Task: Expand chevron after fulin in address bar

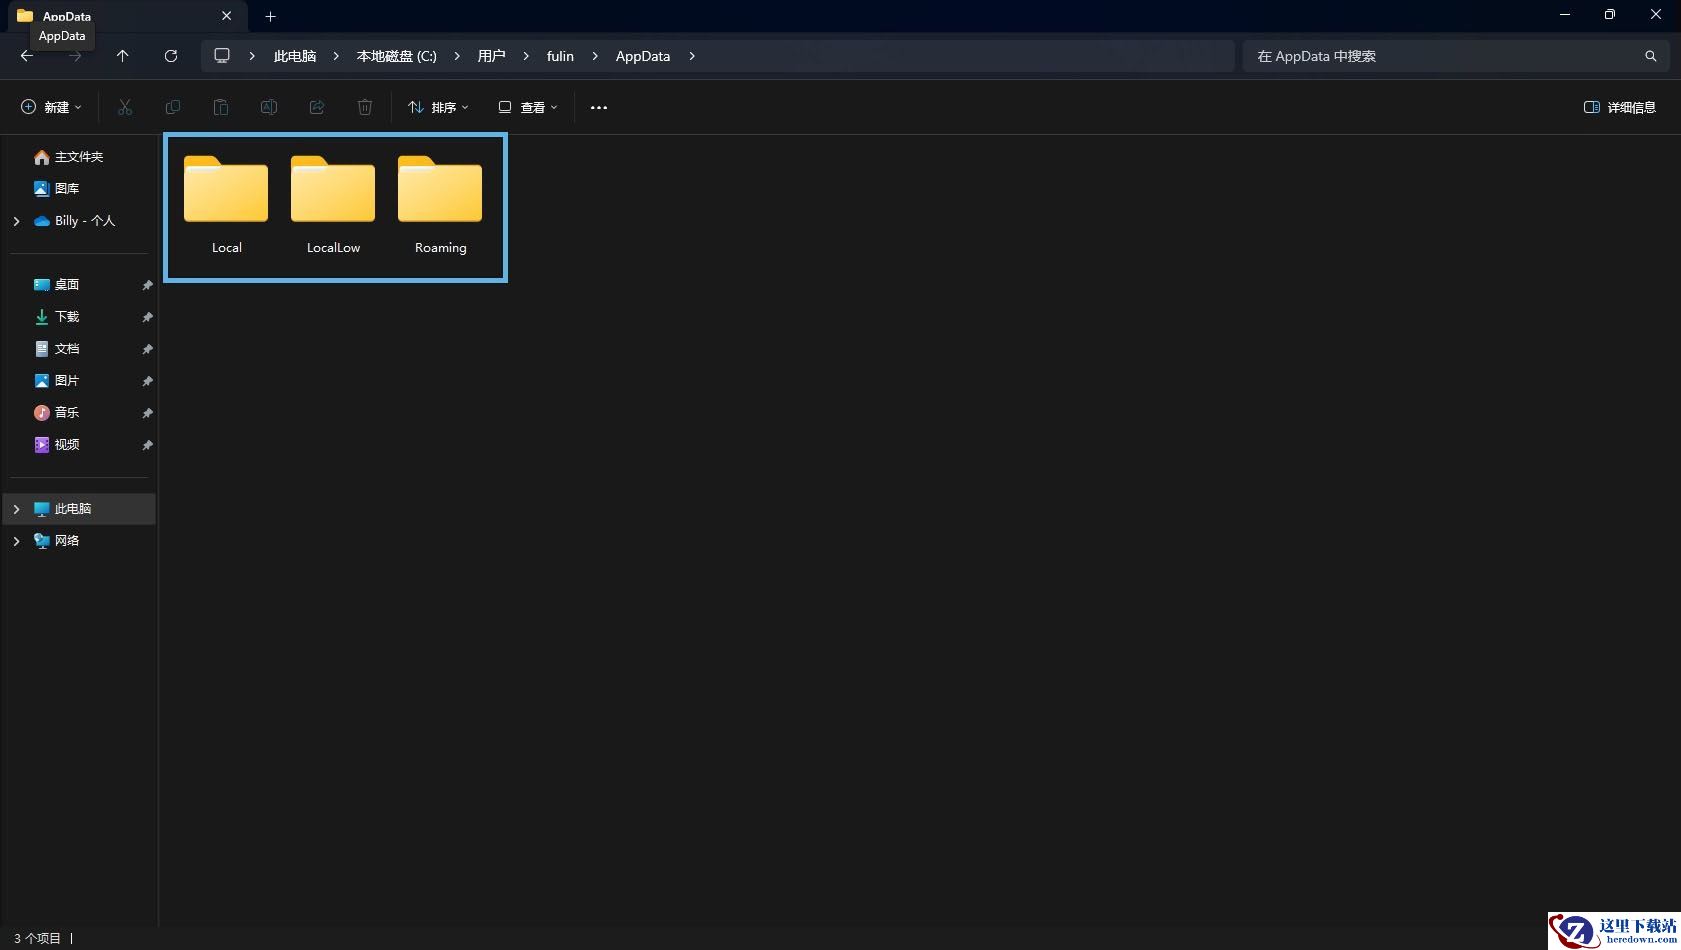Action: point(595,56)
